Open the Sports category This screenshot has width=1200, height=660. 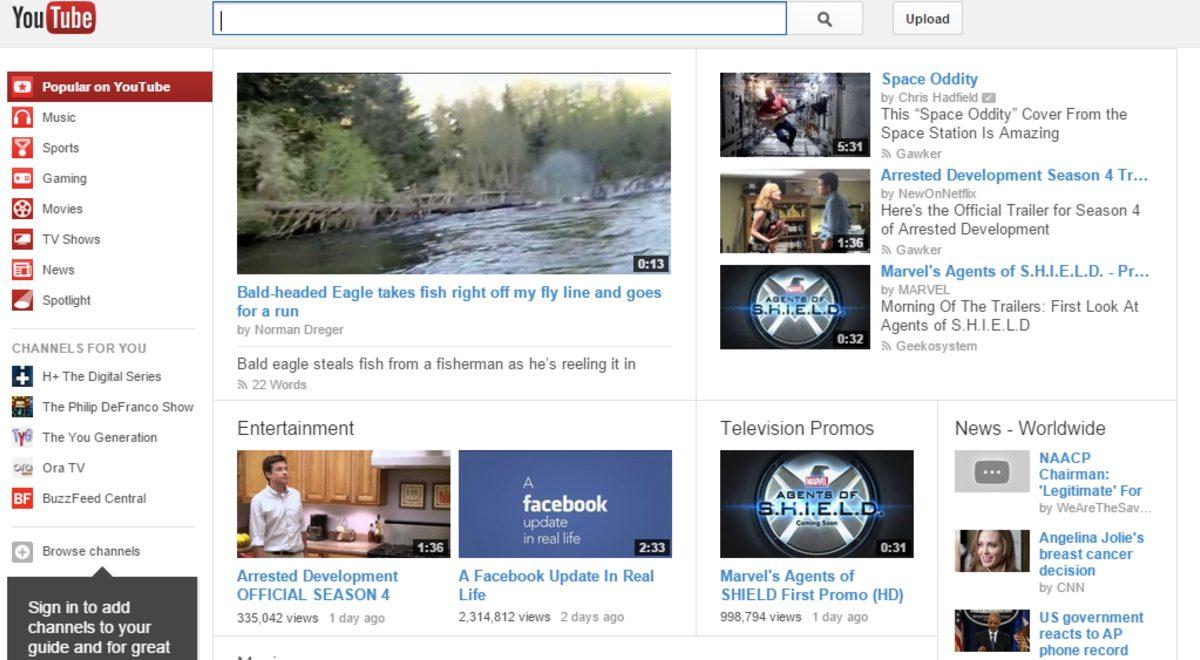60,148
